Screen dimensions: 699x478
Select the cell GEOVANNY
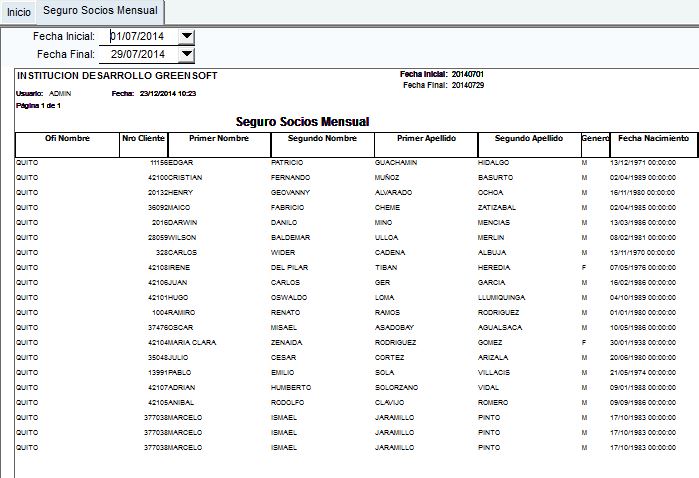pyautogui.click(x=290, y=193)
